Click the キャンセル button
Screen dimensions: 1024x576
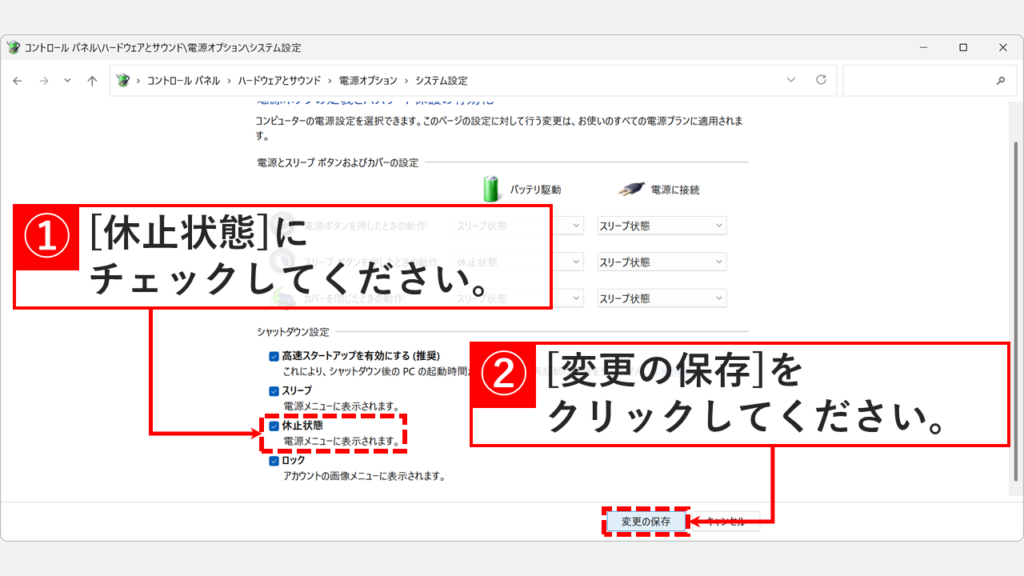click(727, 519)
